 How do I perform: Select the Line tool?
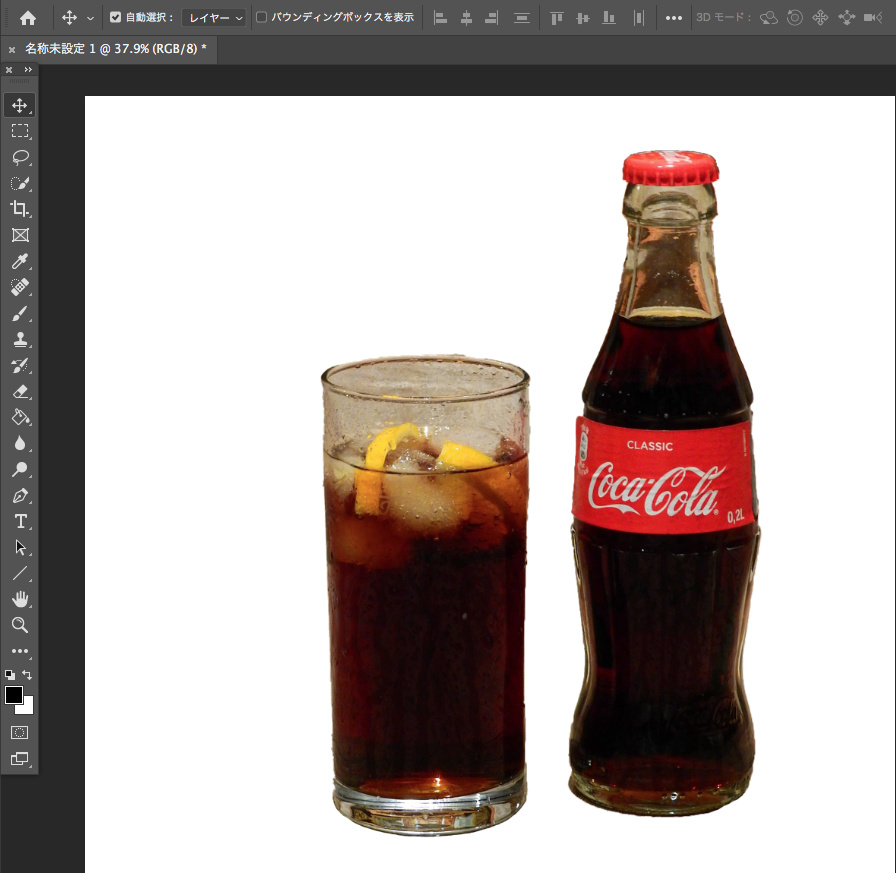point(20,573)
